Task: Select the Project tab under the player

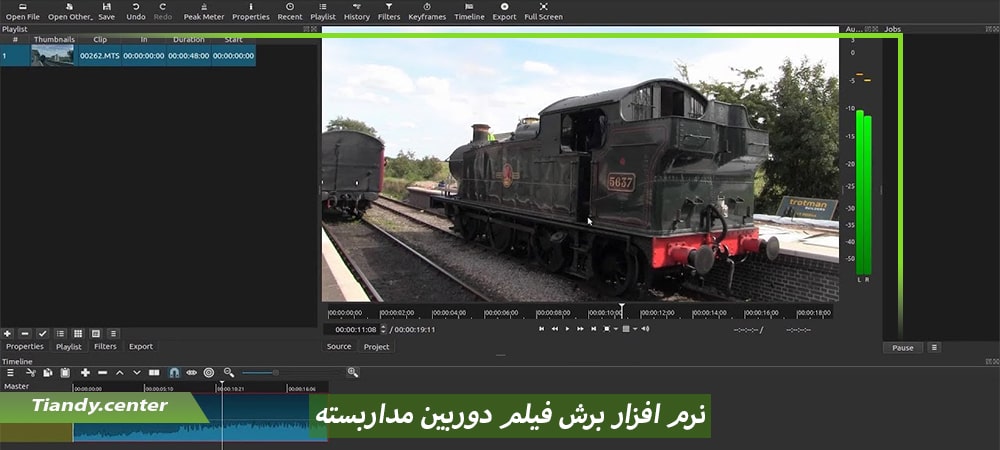Action: (376, 347)
